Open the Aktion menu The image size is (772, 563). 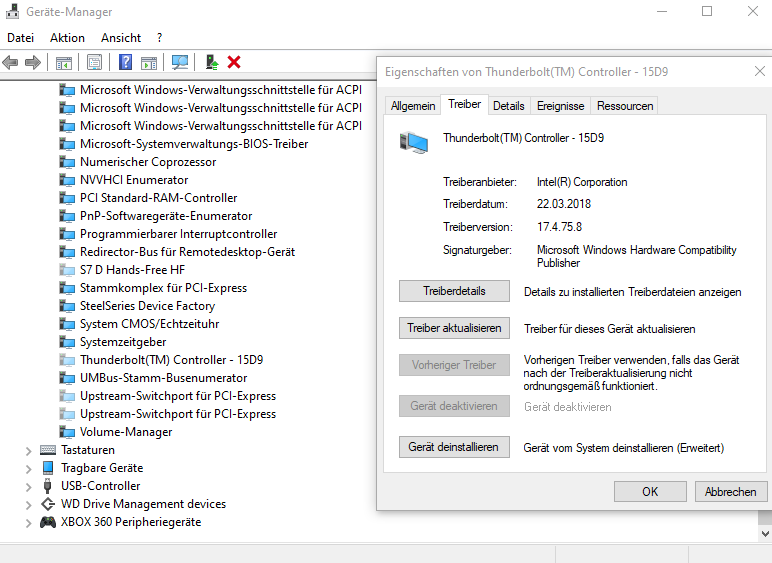click(x=67, y=38)
